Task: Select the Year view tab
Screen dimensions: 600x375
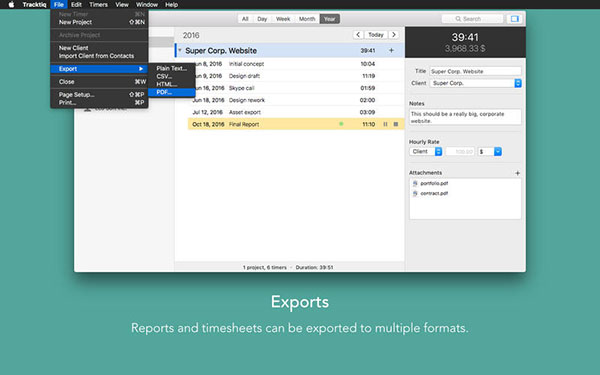Action: (329, 19)
